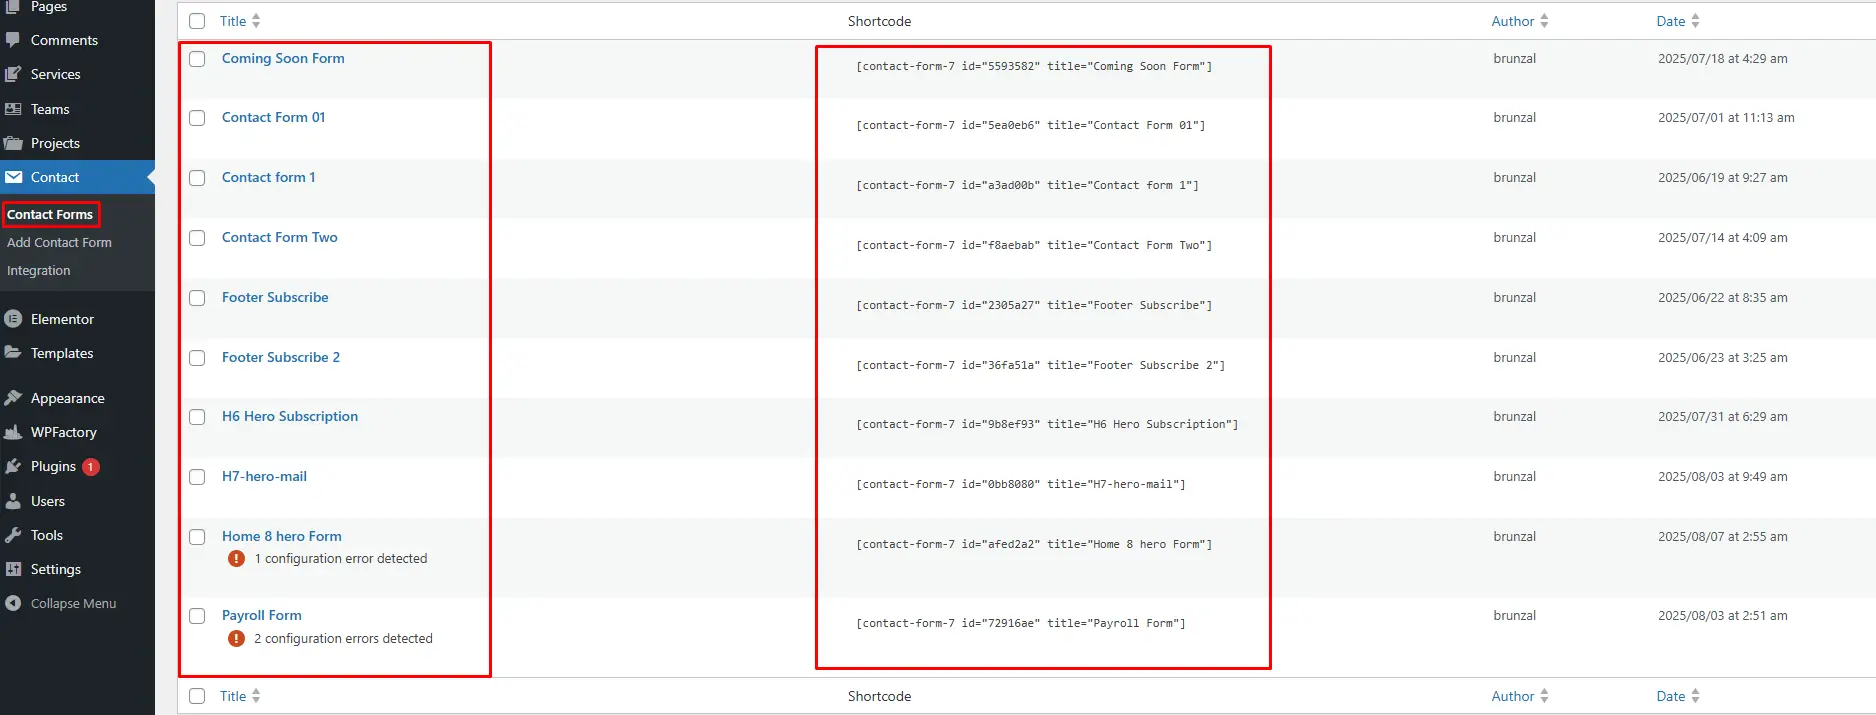Click the Templates folder icon
1876x715 pixels.
(x=13, y=353)
